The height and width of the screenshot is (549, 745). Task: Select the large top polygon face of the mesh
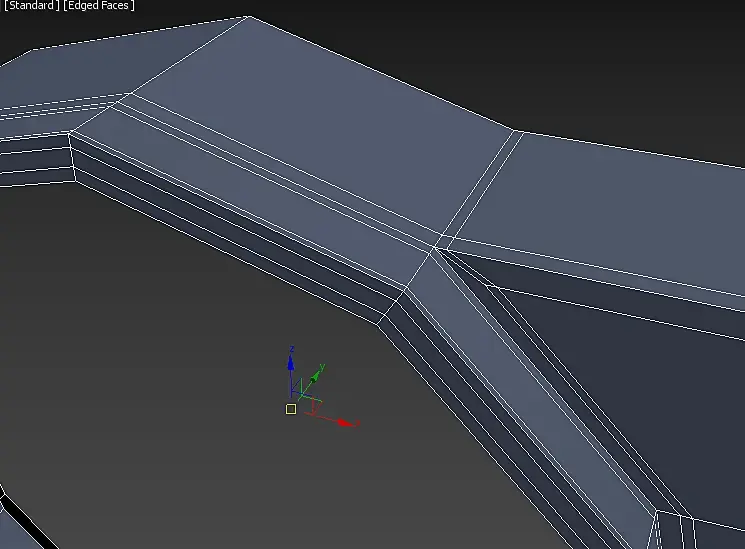(x=323, y=128)
